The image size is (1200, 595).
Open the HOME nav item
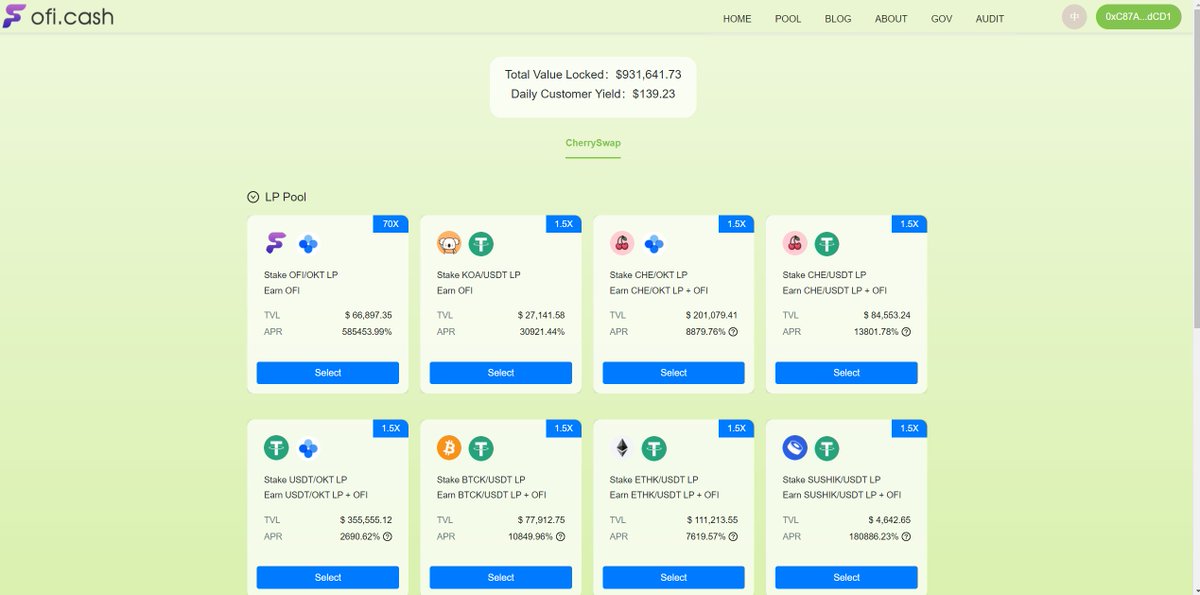737,19
